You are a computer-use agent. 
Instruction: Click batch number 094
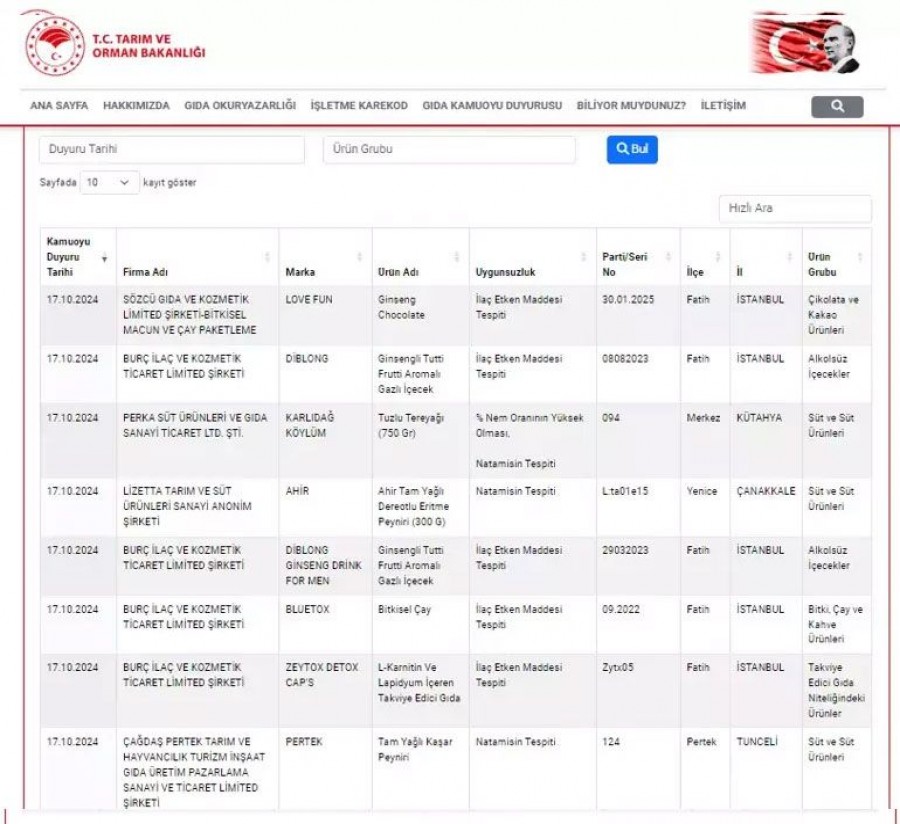tap(611, 418)
